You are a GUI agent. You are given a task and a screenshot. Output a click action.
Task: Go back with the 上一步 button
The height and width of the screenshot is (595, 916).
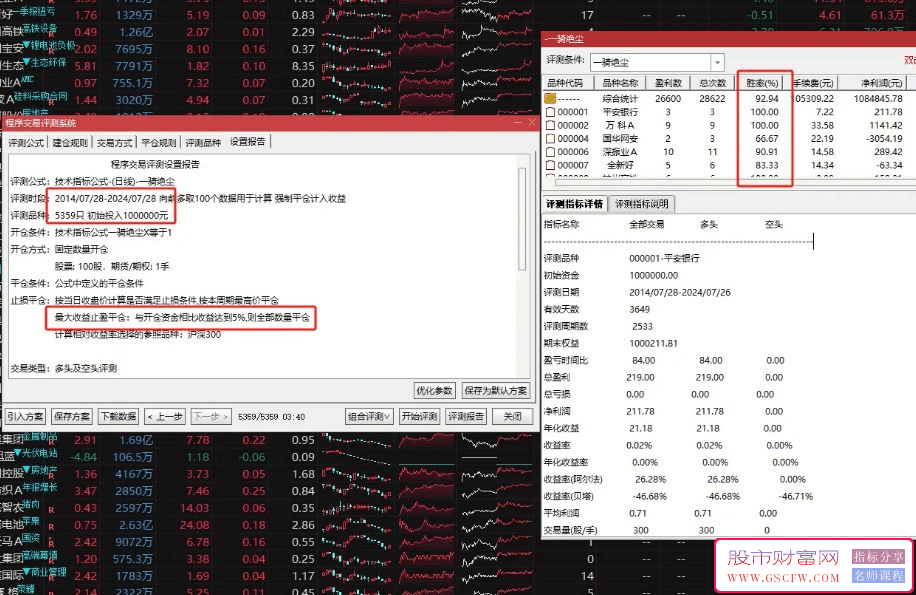click(166, 416)
